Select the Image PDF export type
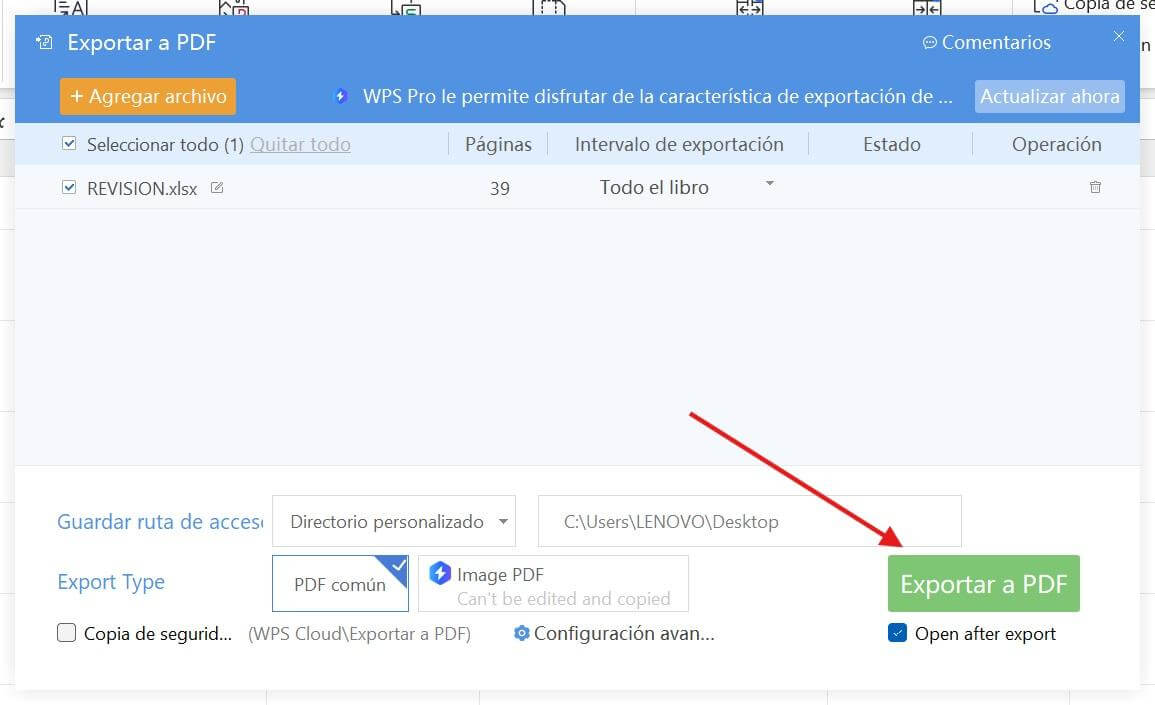This screenshot has width=1155, height=705. (x=553, y=583)
